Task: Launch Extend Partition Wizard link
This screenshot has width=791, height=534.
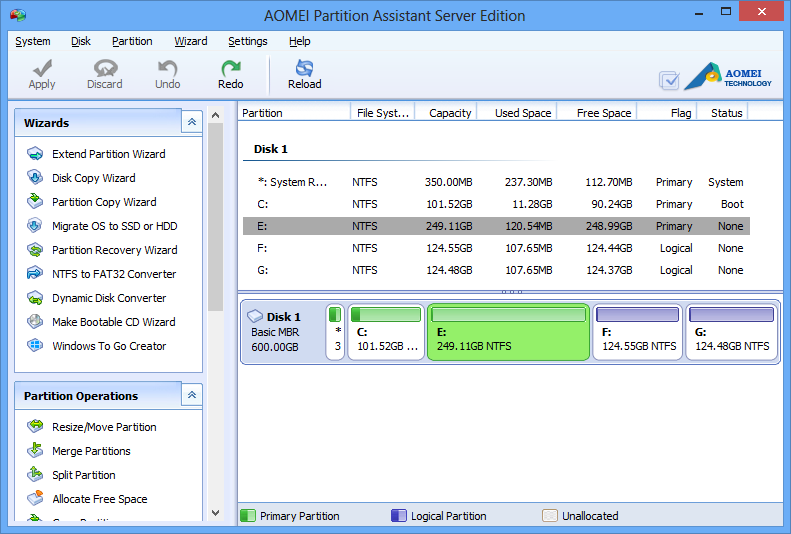Action: pos(108,154)
